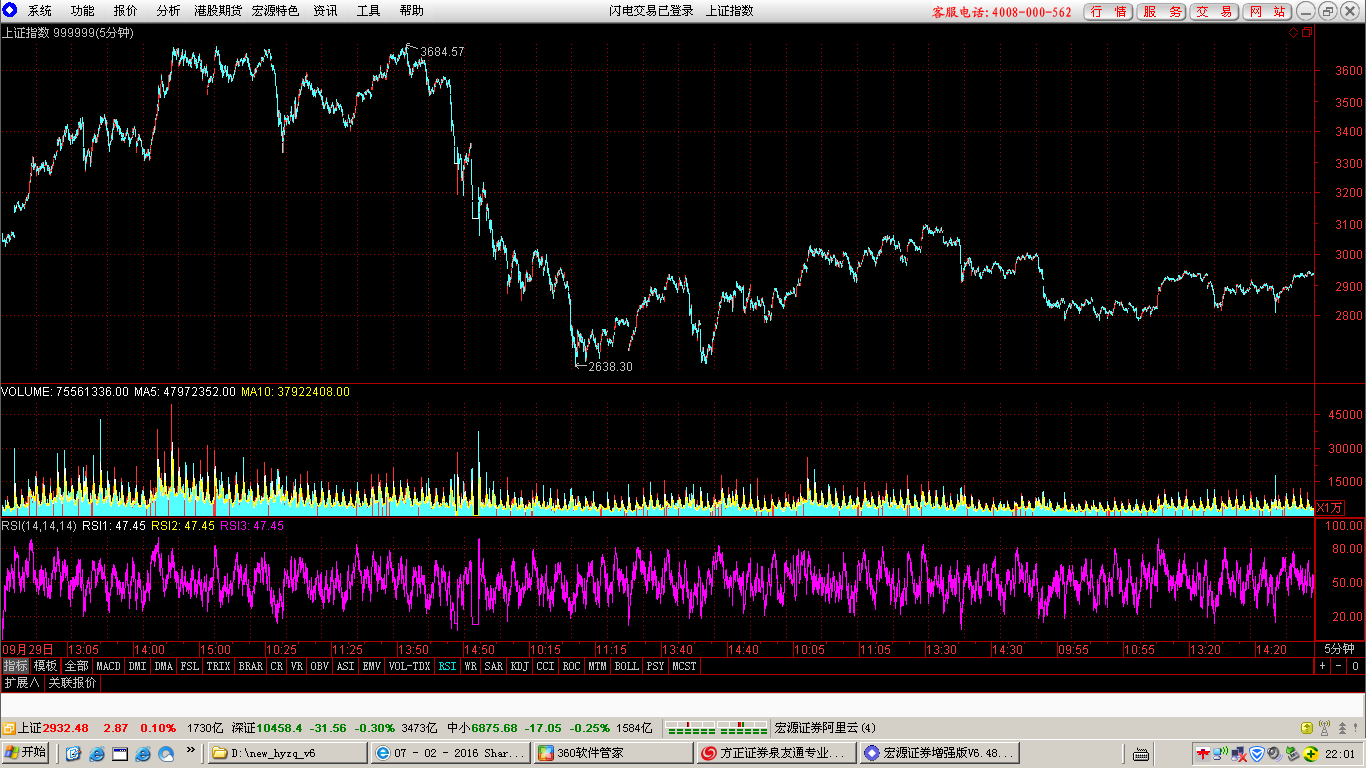Open the 帮助 menu
The height and width of the screenshot is (768, 1366).
point(412,11)
